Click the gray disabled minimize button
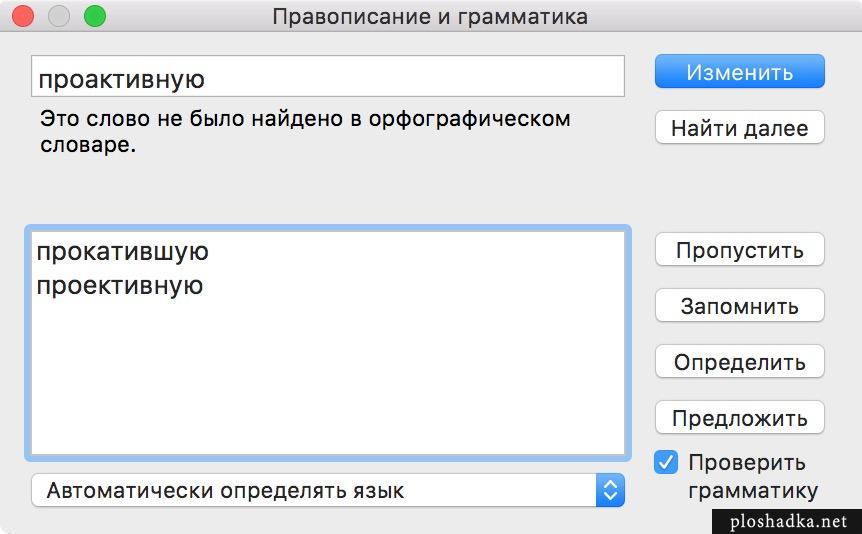 click(59, 16)
